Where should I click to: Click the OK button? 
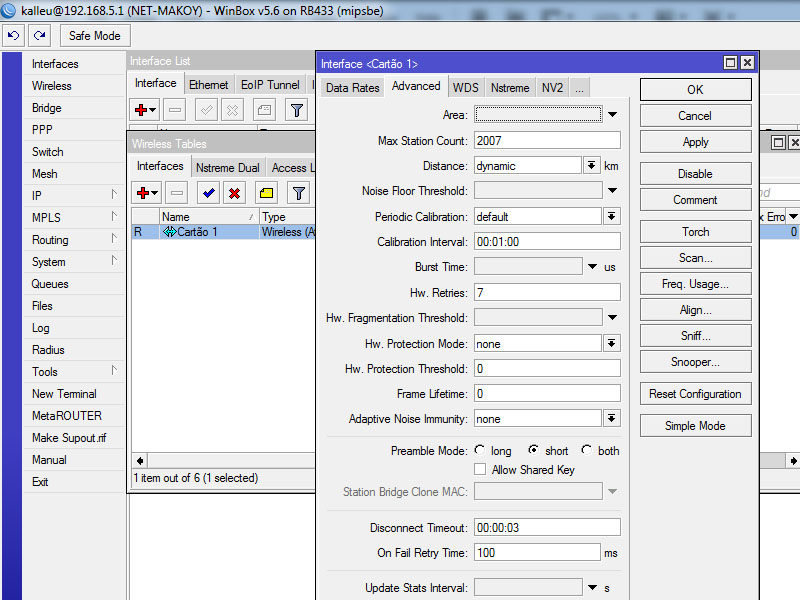tap(695, 90)
